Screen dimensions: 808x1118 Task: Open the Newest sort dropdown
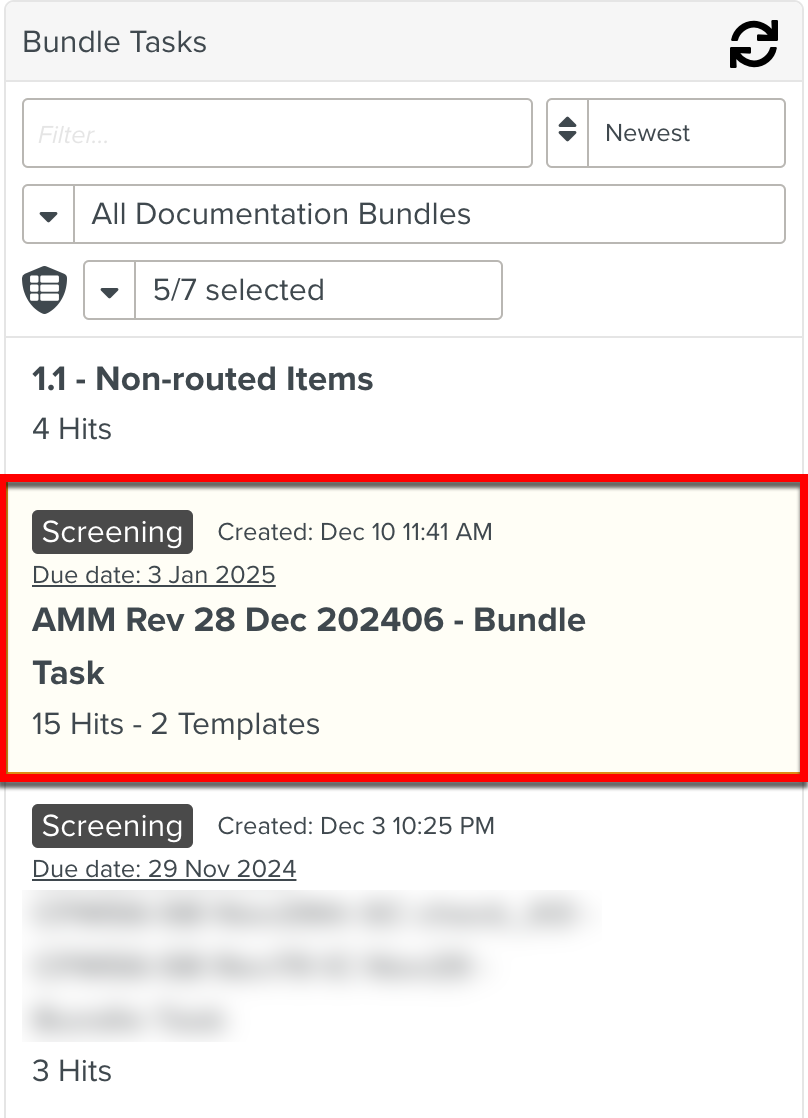(x=685, y=133)
